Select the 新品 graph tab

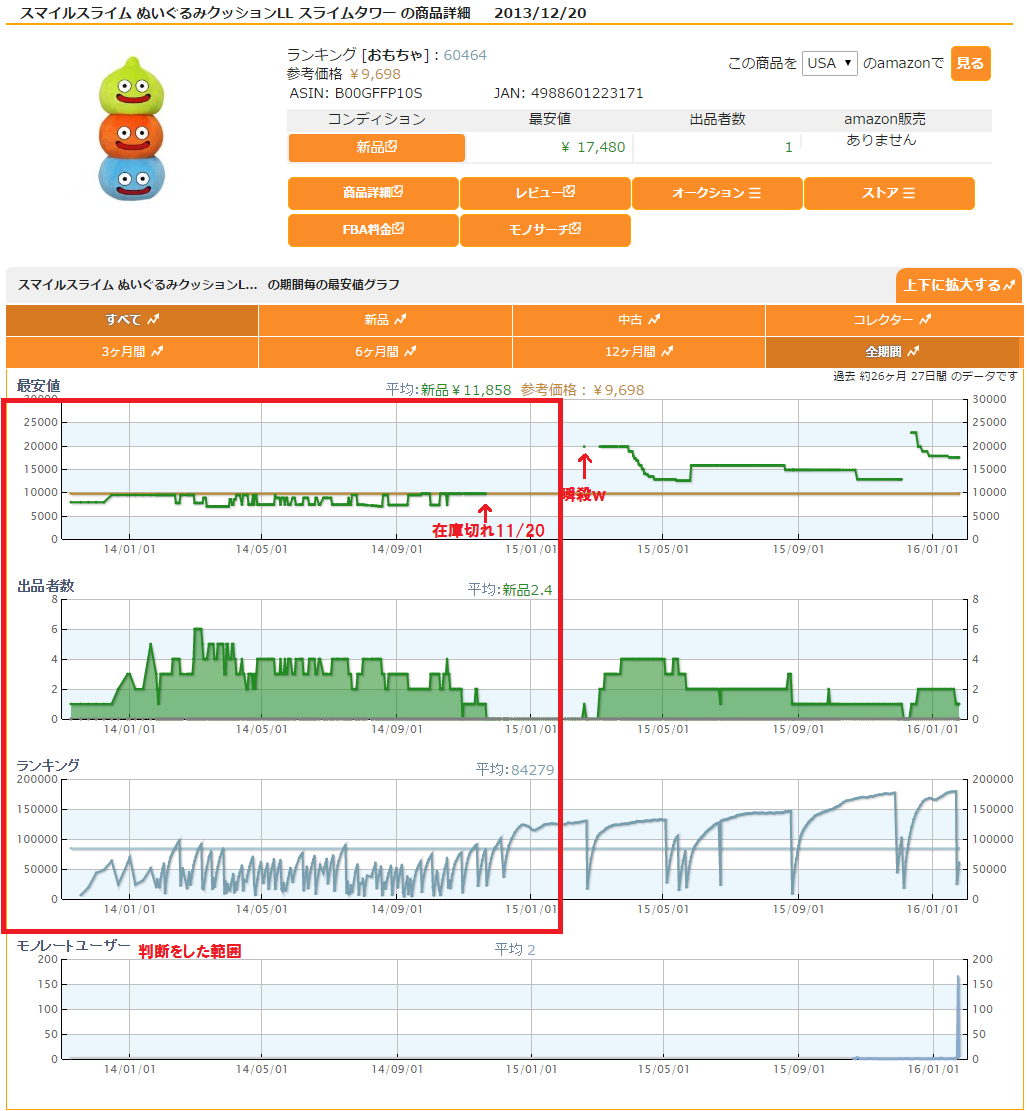point(385,320)
